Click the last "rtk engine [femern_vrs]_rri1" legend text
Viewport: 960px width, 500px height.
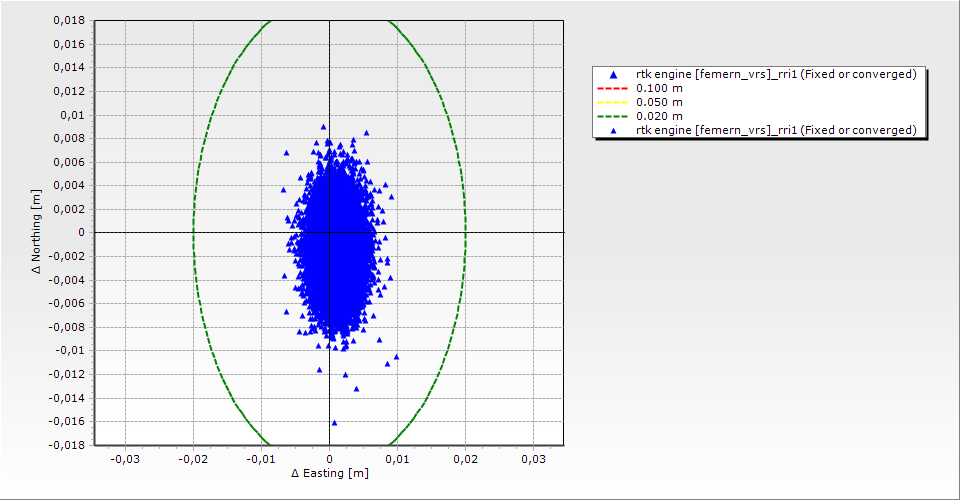(776, 131)
